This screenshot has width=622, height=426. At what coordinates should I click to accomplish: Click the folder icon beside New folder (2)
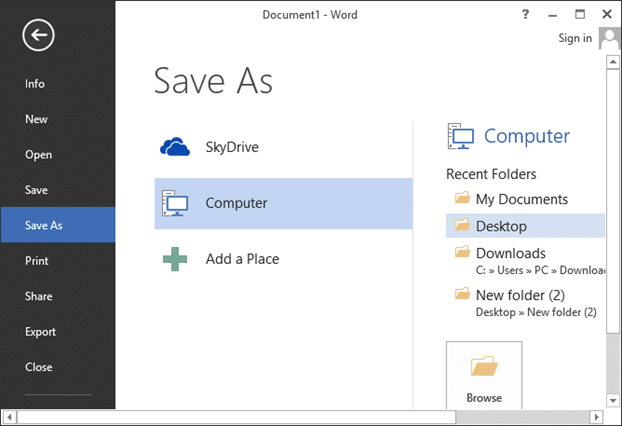pyautogui.click(x=462, y=294)
